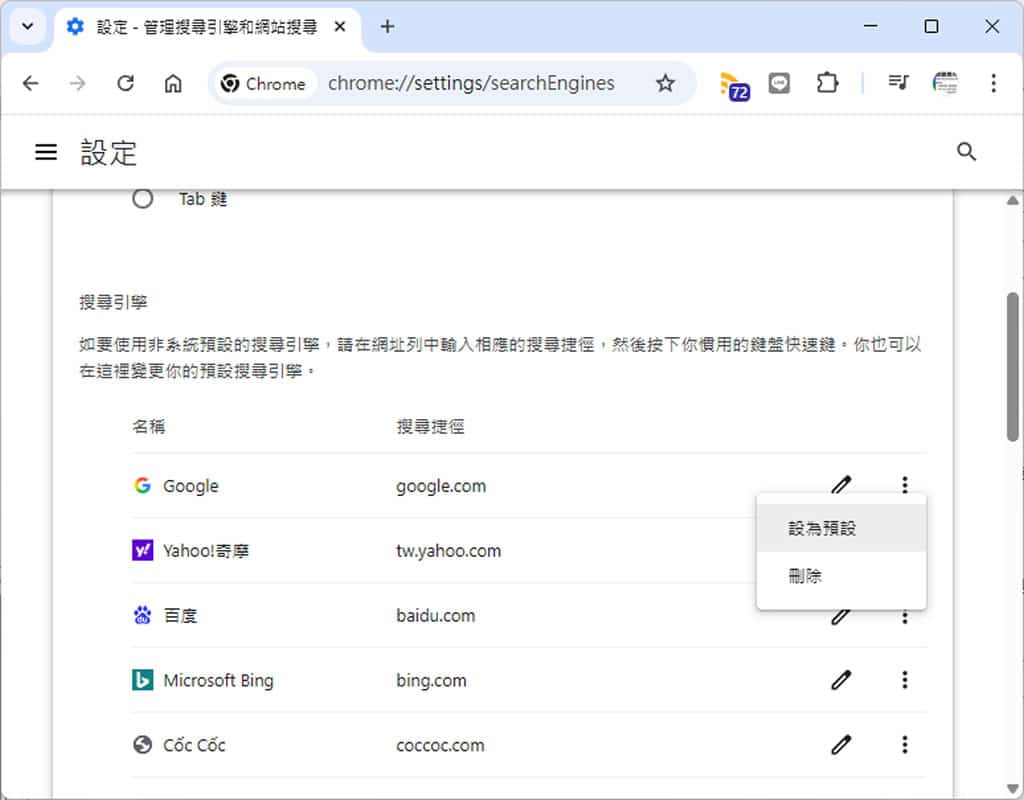This screenshot has height=800, width=1024.
Task: Choose 刪除 in the context menu
Action: pos(841,576)
